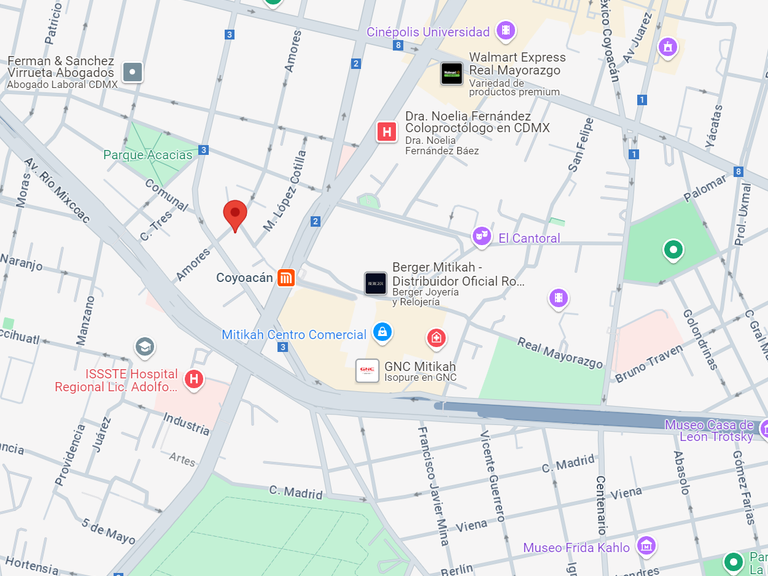Open Mitikah Centro Comercial shopping bag icon
This screenshot has height=576, width=768.
pyautogui.click(x=383, y=332)
